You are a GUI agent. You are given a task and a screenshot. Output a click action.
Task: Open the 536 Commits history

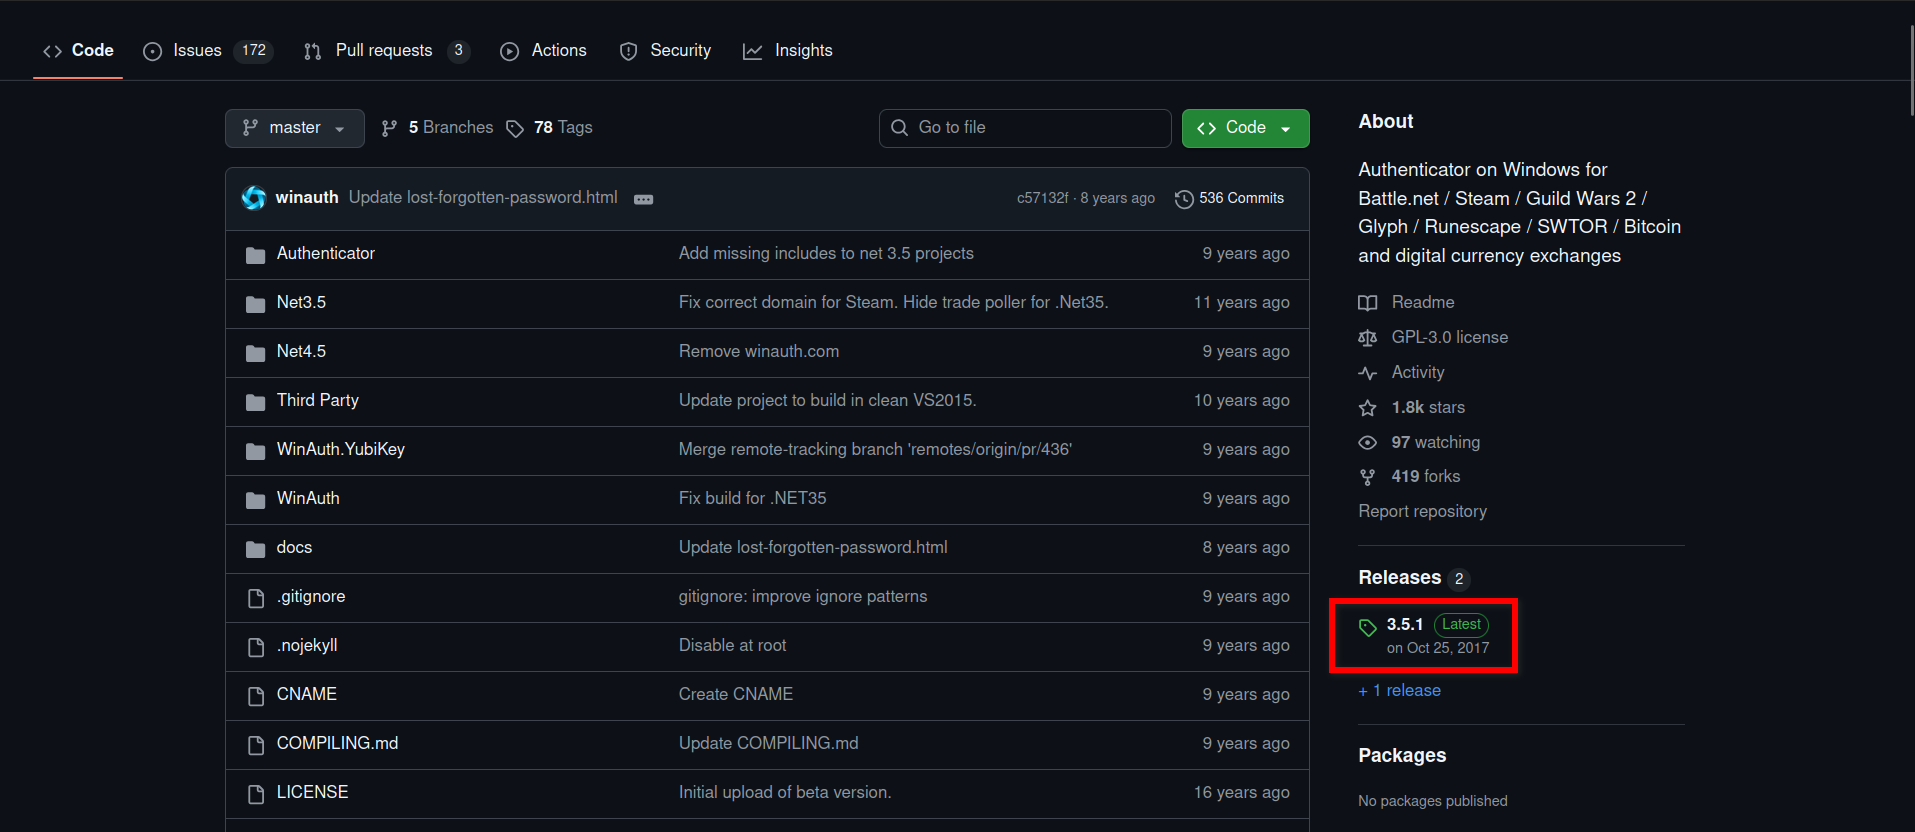point(1229,198)
